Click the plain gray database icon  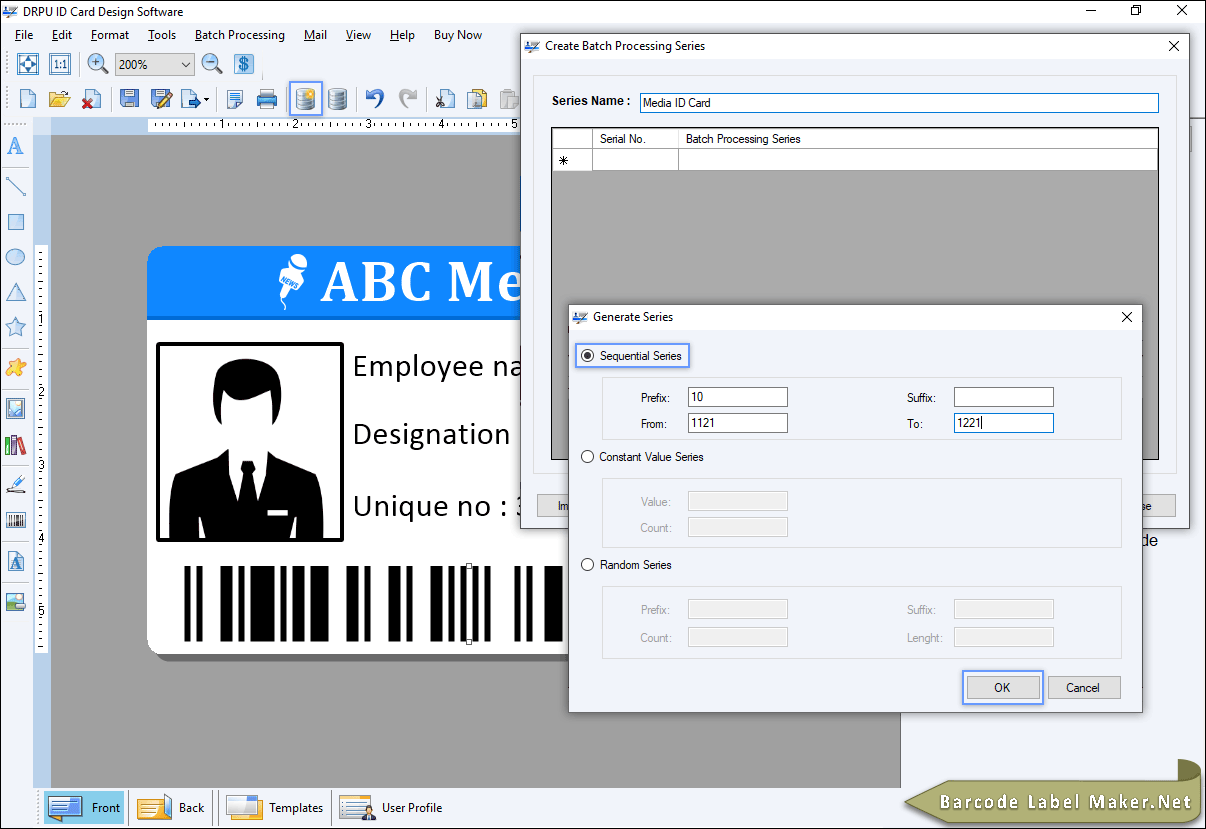(338, 99)
